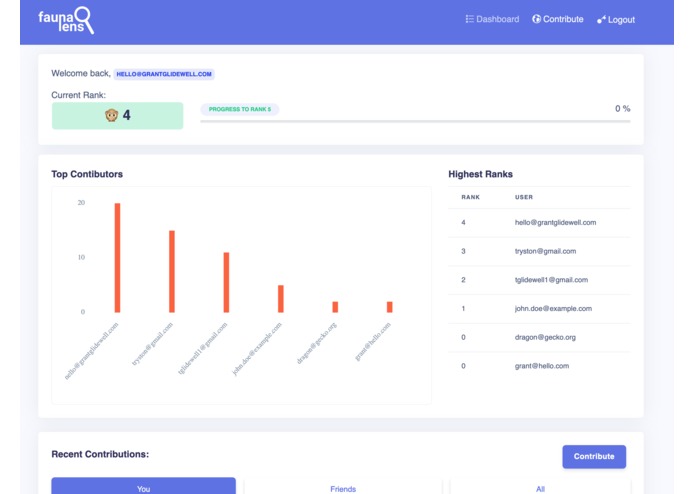This screenshot has width=695, height=494.
Task: Click the y-axis label 20 on chart
Action: 81,202
